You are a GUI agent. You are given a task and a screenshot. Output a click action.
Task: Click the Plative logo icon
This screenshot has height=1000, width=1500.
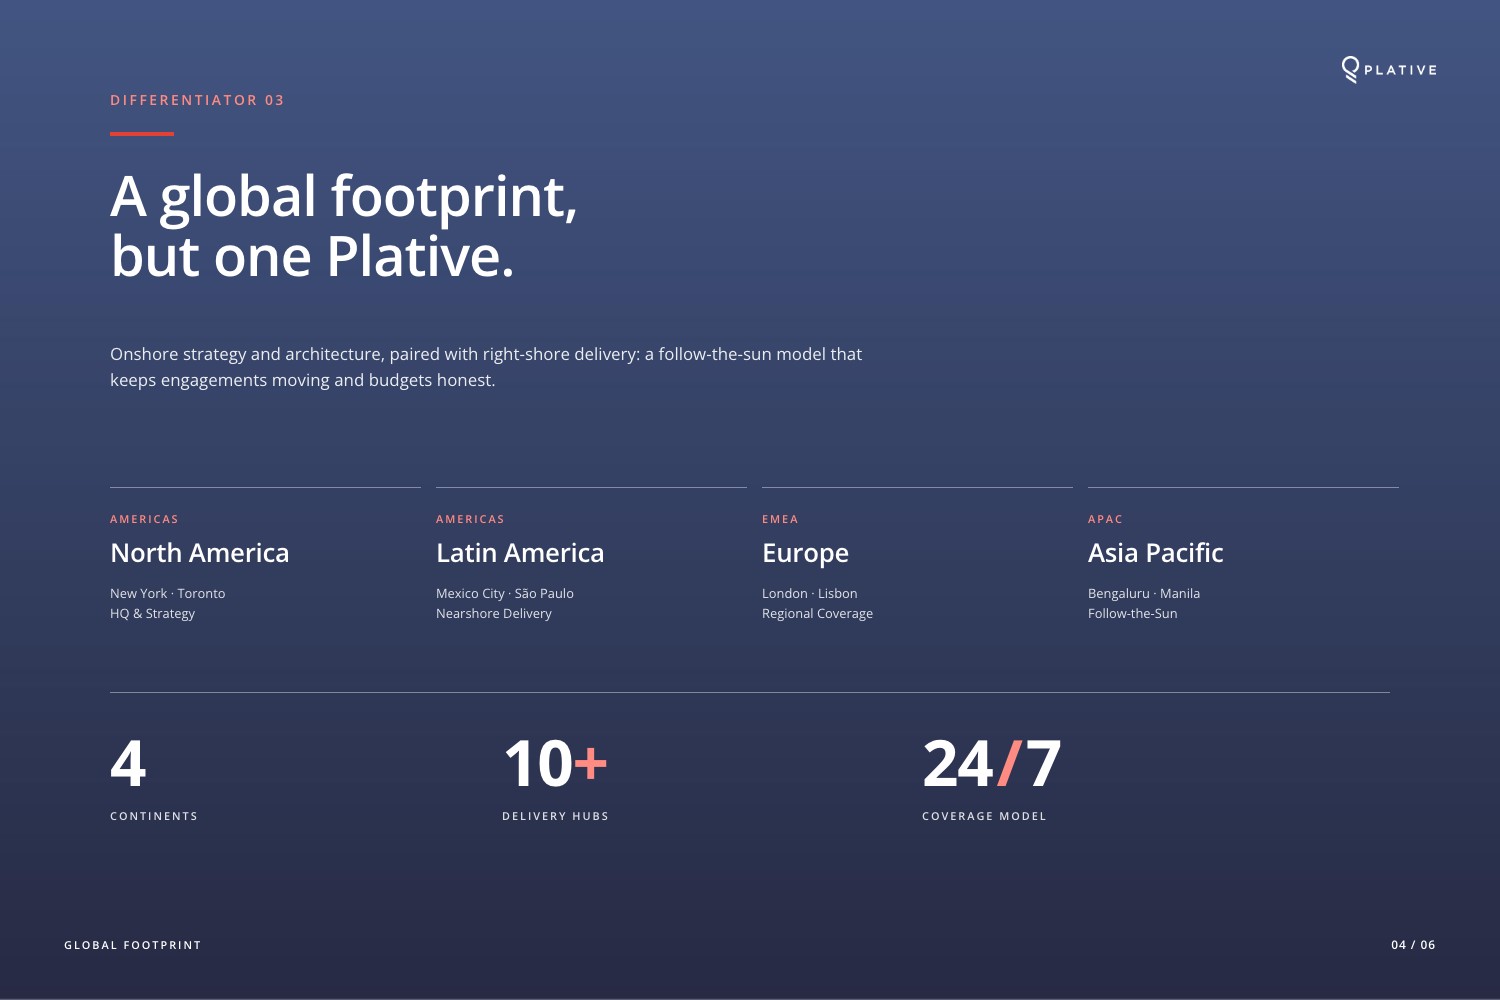pos(1350,69)
